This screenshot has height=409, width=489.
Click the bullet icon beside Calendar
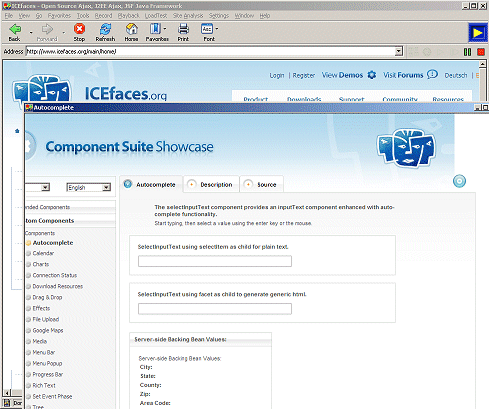click(x=29, y=253)
